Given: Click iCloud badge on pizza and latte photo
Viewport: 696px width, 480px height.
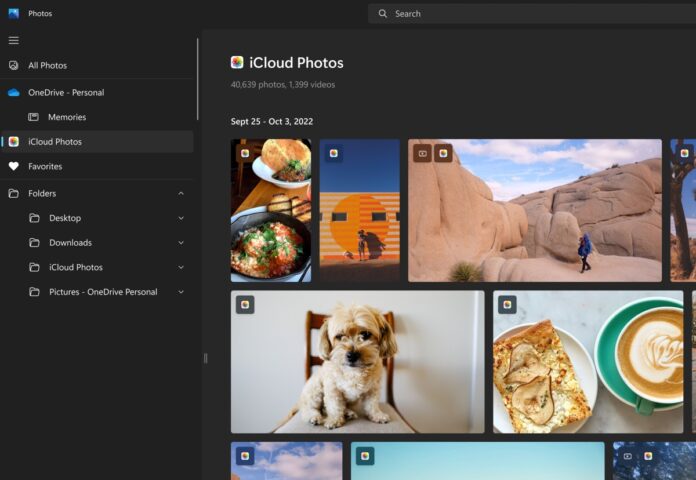Looking at the screenshot, I should click(507, 305).
